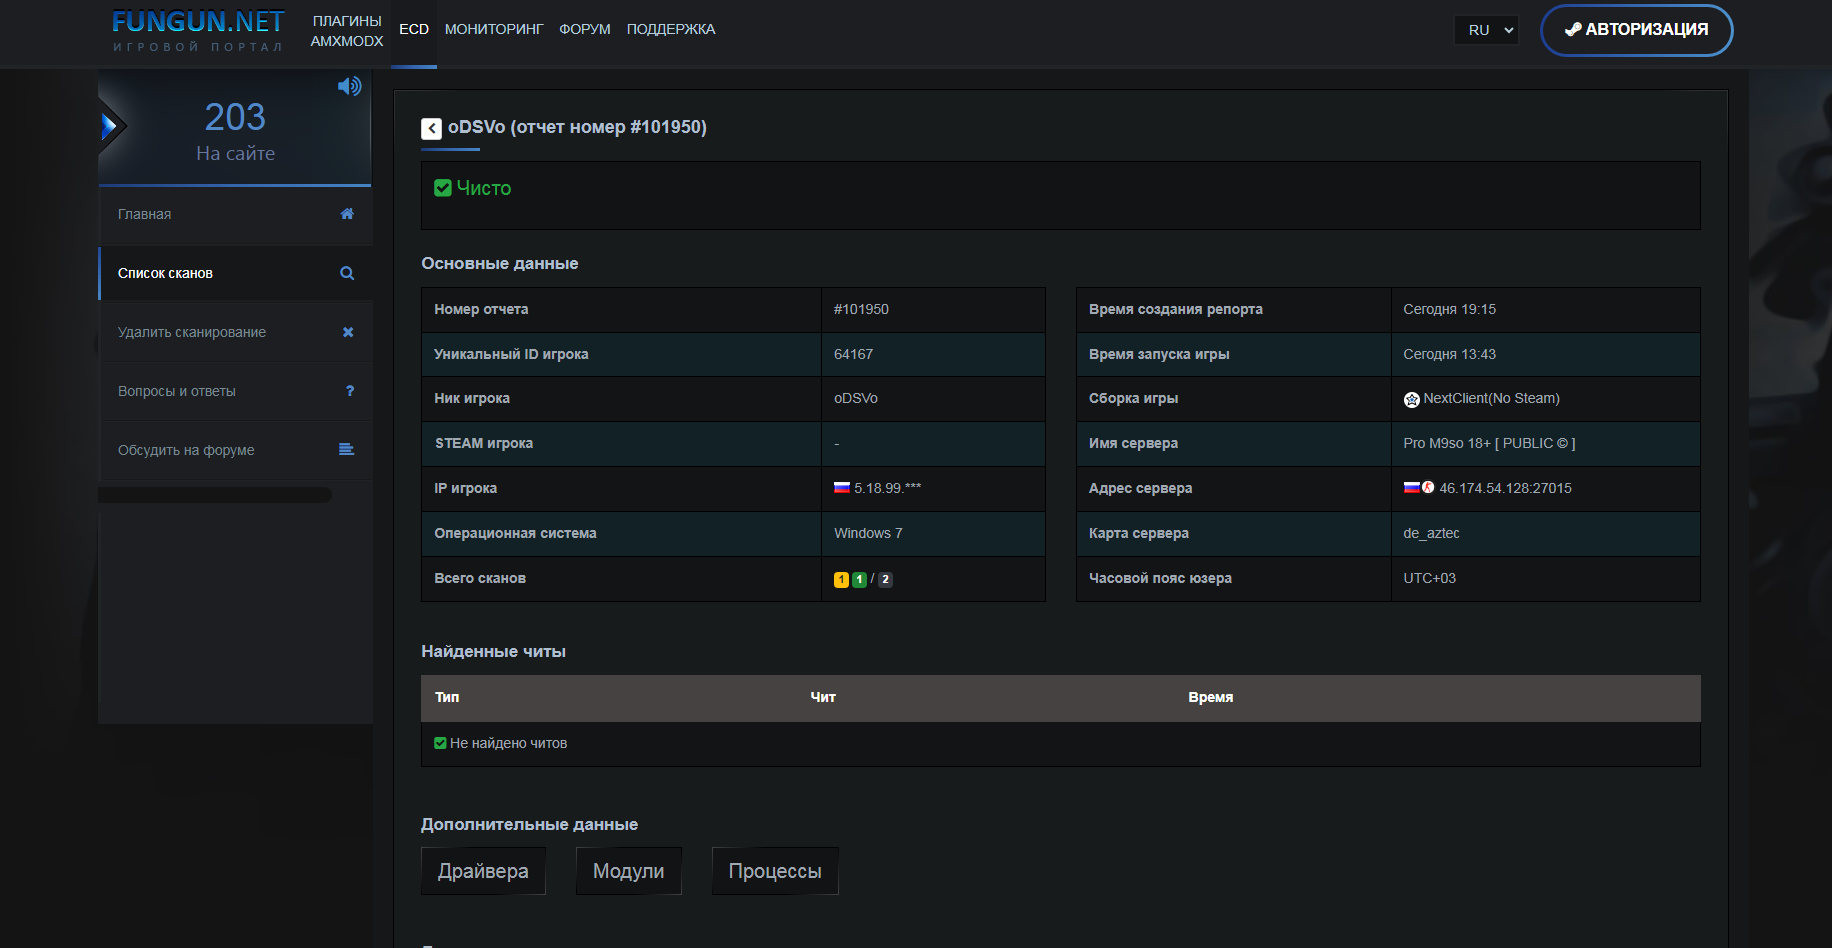
Task: Click the X icon for Удалить сканирование
Action: click(348, 332)
